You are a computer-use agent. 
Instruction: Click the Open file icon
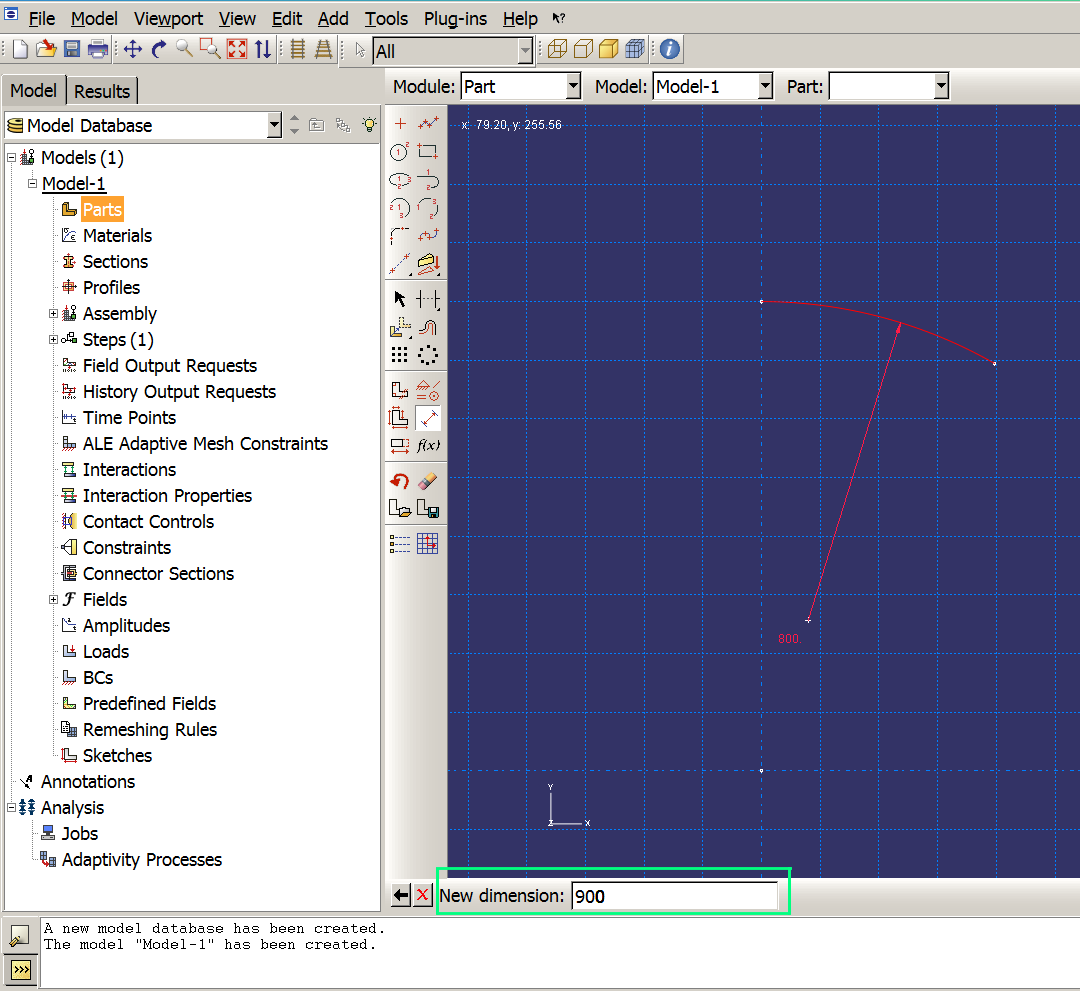46,49
